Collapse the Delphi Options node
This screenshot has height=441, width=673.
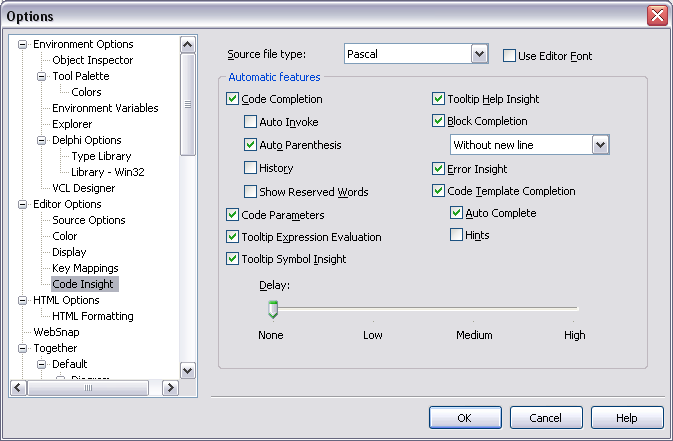(x=42, y=141)
